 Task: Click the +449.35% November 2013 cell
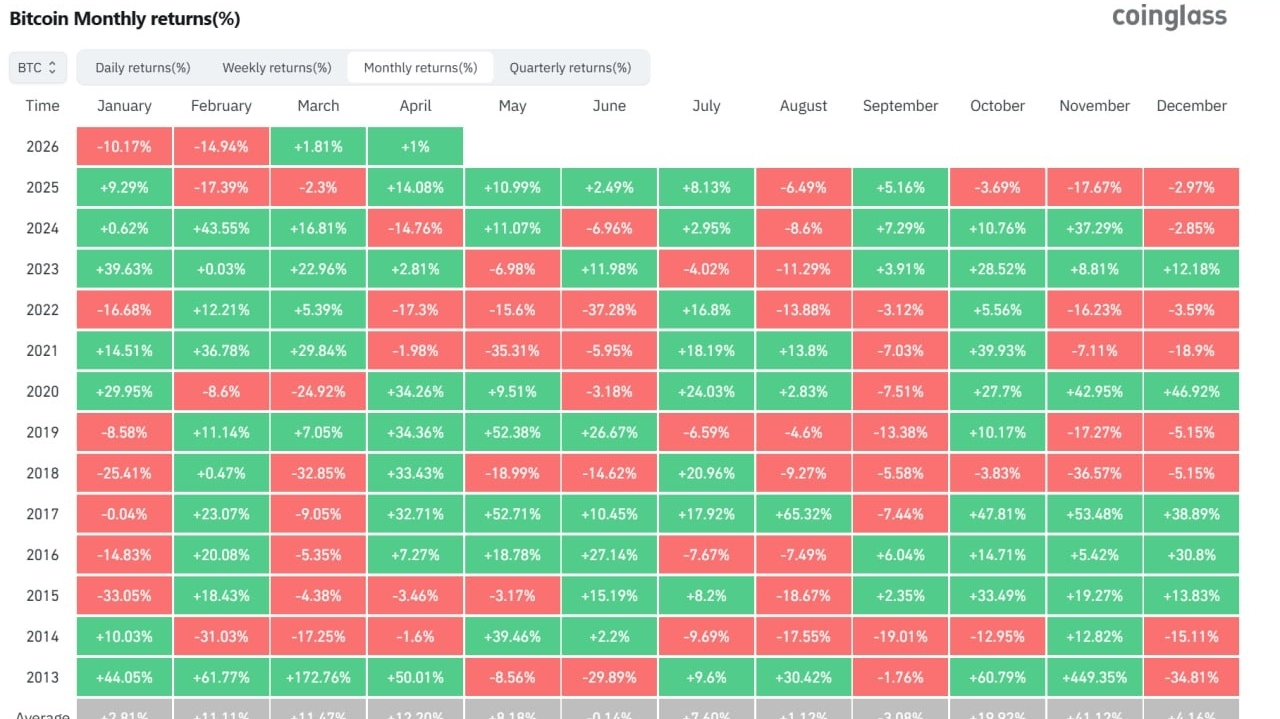pyautogui.click(x=1094, y=678)
